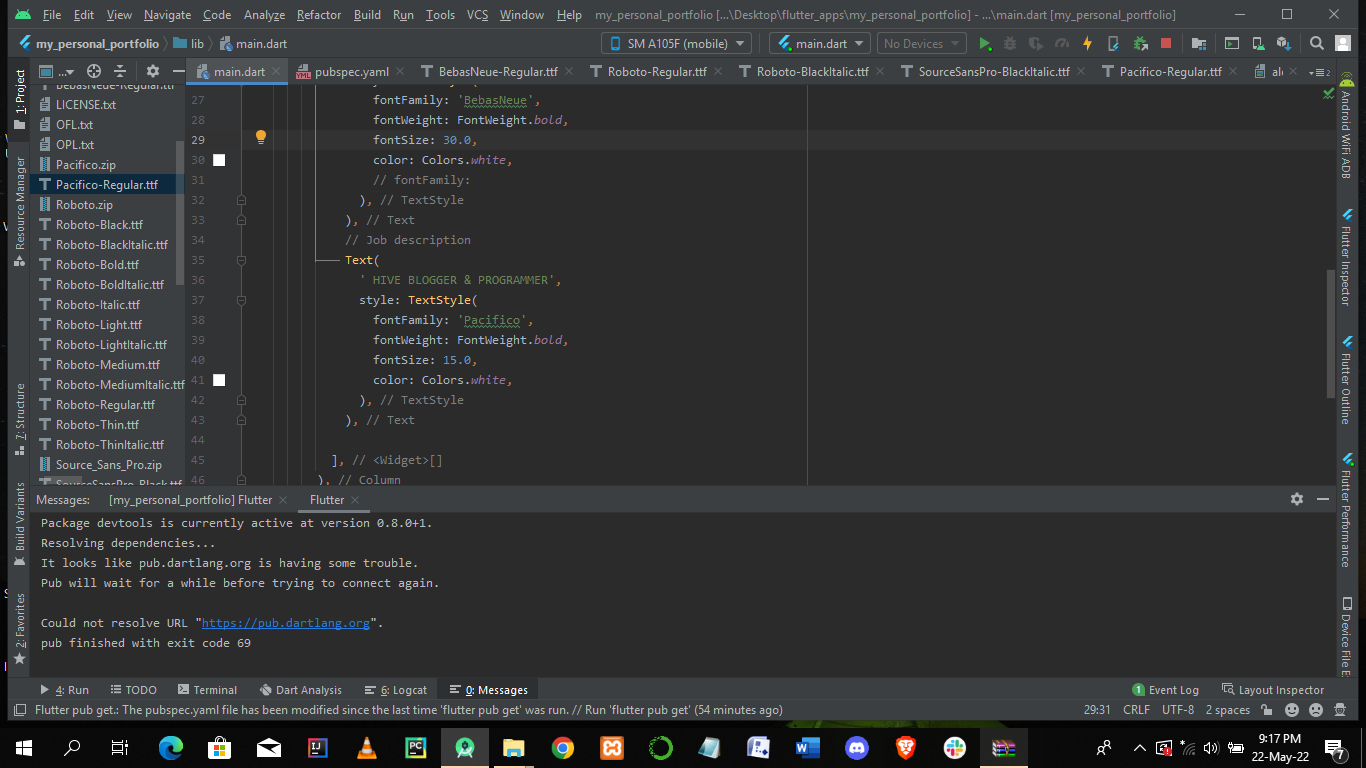Open Flutter Inspector side panel
This screenshot has height=768, width=1366.
pos(1346,258)
